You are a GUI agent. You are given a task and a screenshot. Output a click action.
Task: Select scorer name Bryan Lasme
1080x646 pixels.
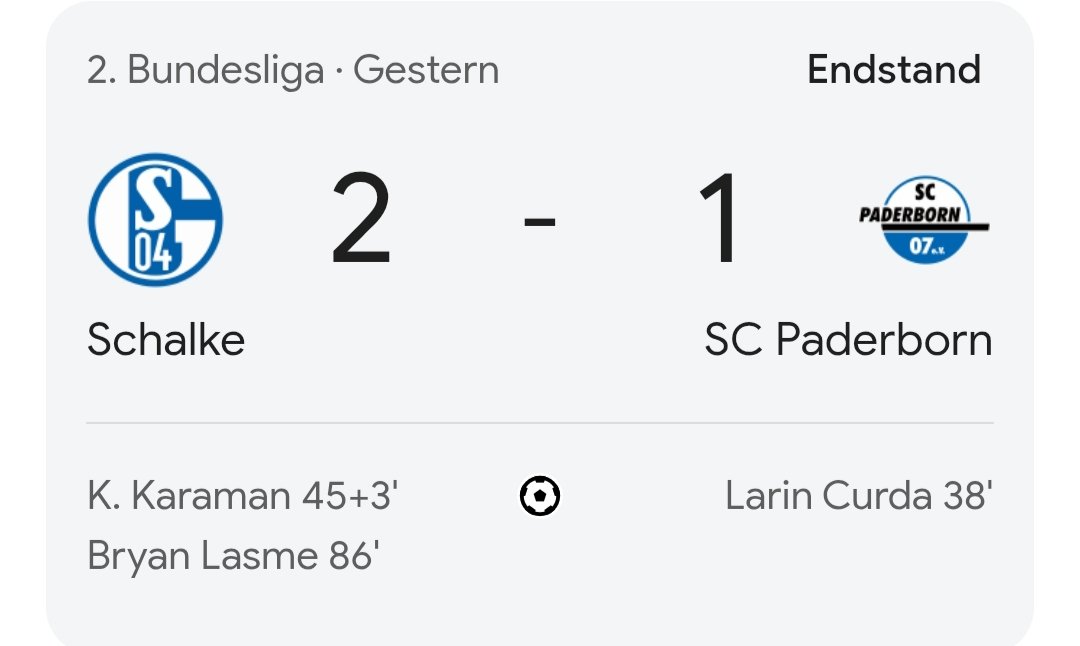coord(202,556)
